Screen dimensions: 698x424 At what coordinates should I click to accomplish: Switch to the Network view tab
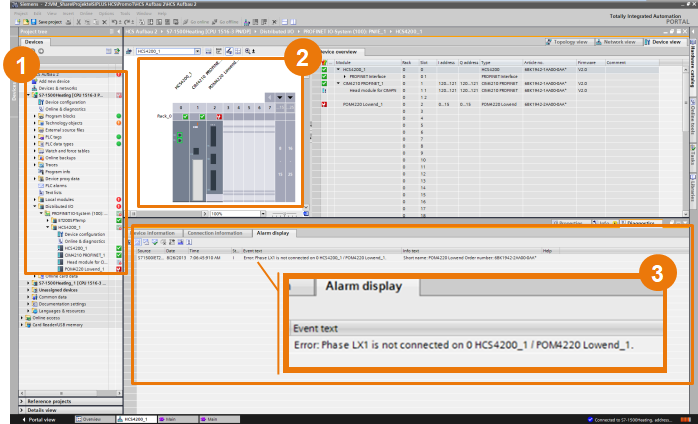click(x=618, y=43)
